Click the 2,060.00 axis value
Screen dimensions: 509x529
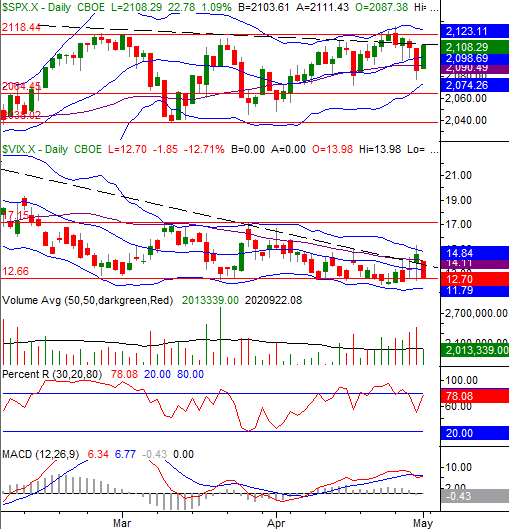click(x=466, y=99)
